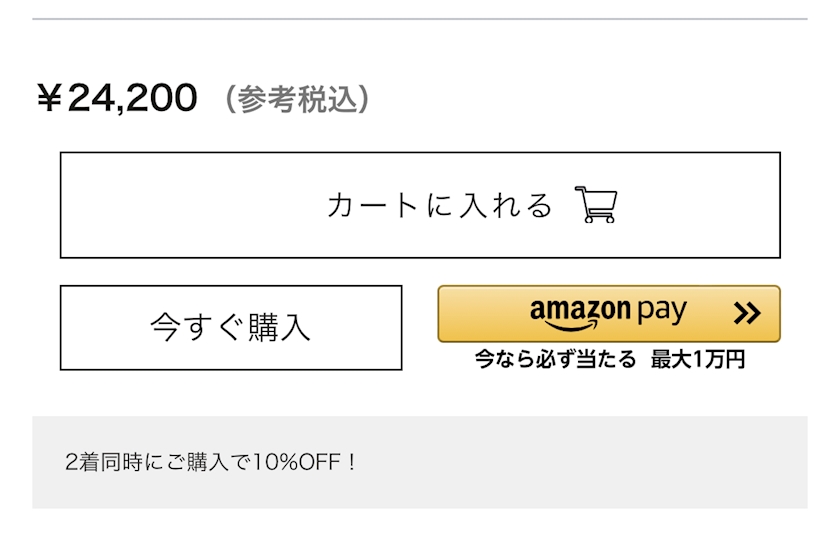840x533 pixels.
Task: Click the gray horizontal divider line at top
Action: 420,19
